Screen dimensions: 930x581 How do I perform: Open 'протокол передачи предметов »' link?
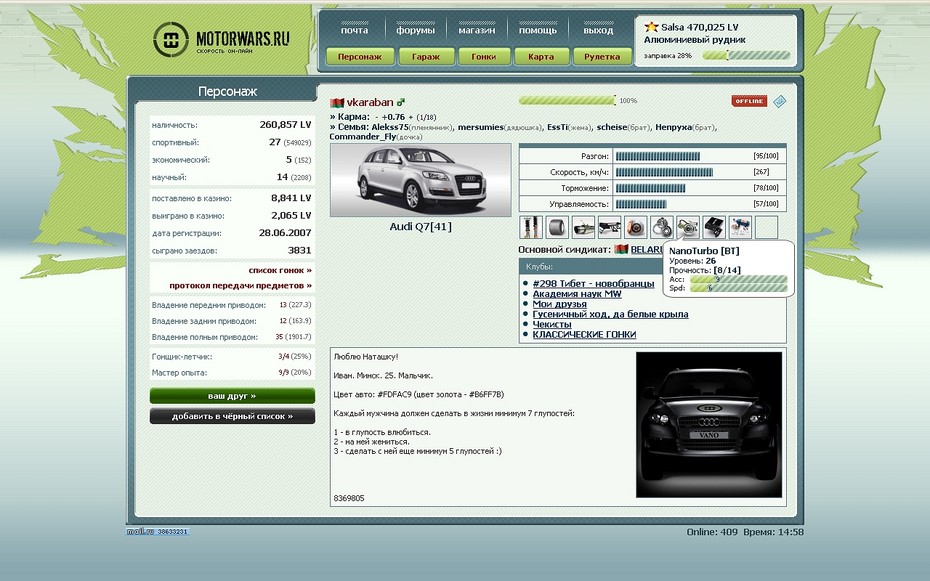[240, 286]
